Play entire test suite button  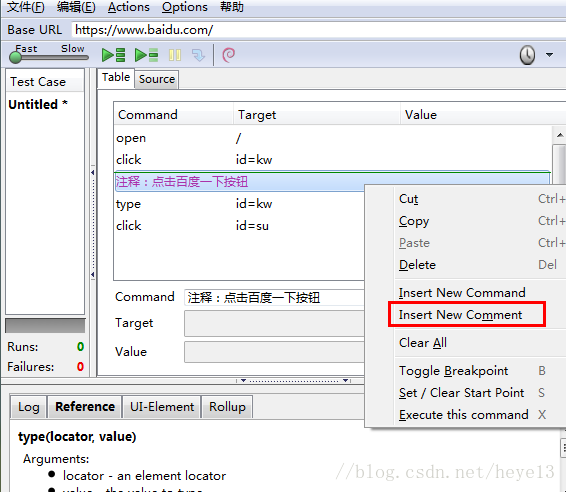coord(113,55)
